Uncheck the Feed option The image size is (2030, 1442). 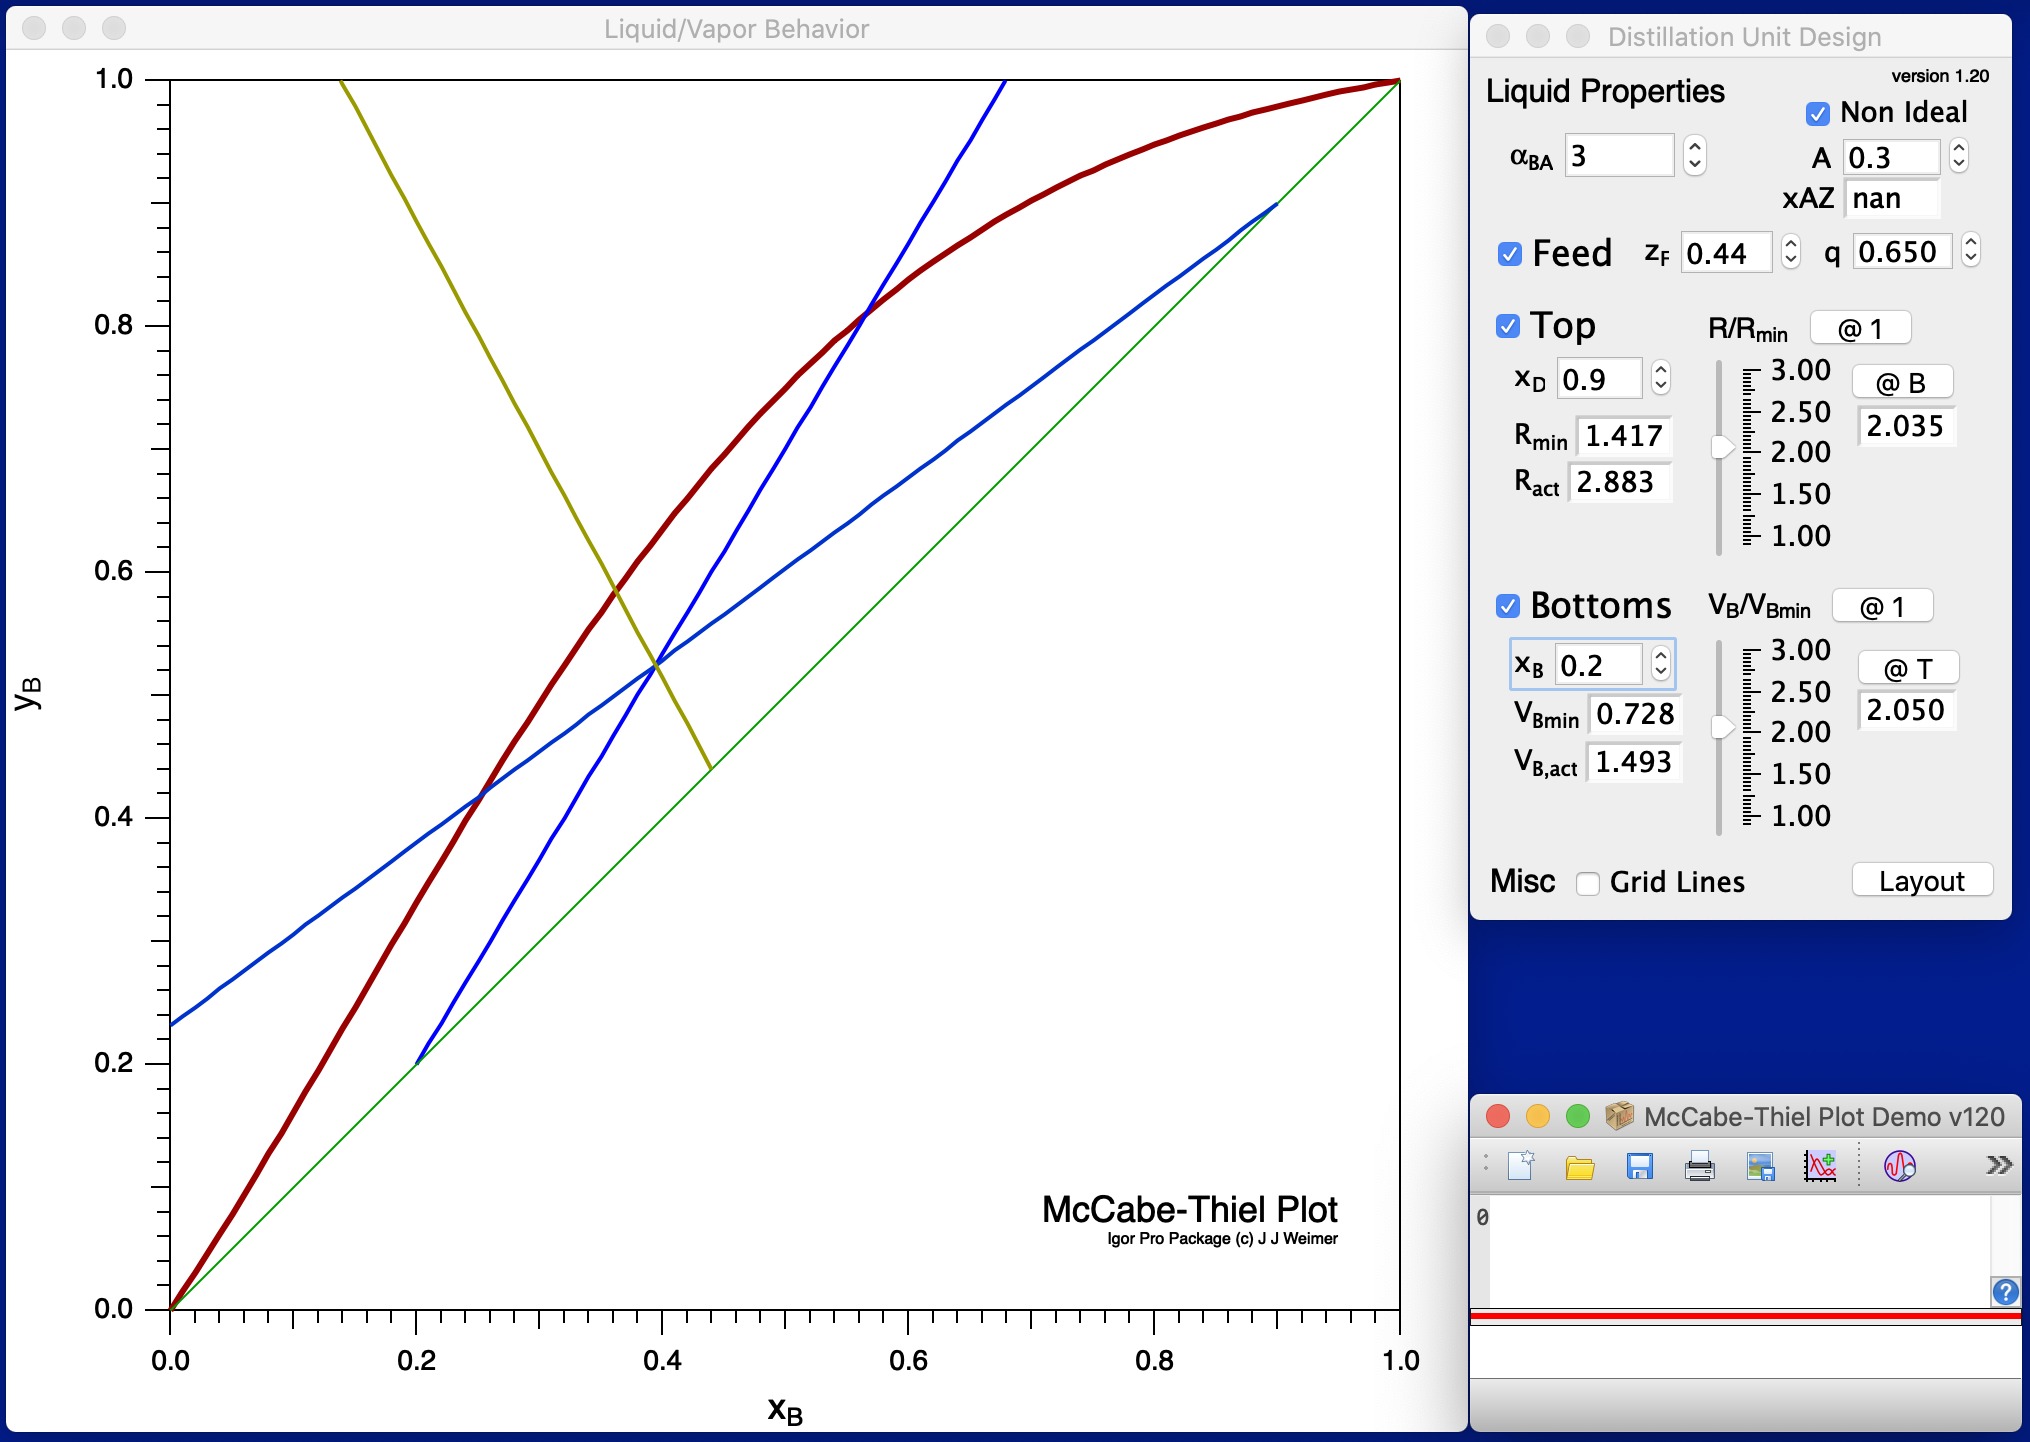pyautogui.click(x=1509, y=253)
